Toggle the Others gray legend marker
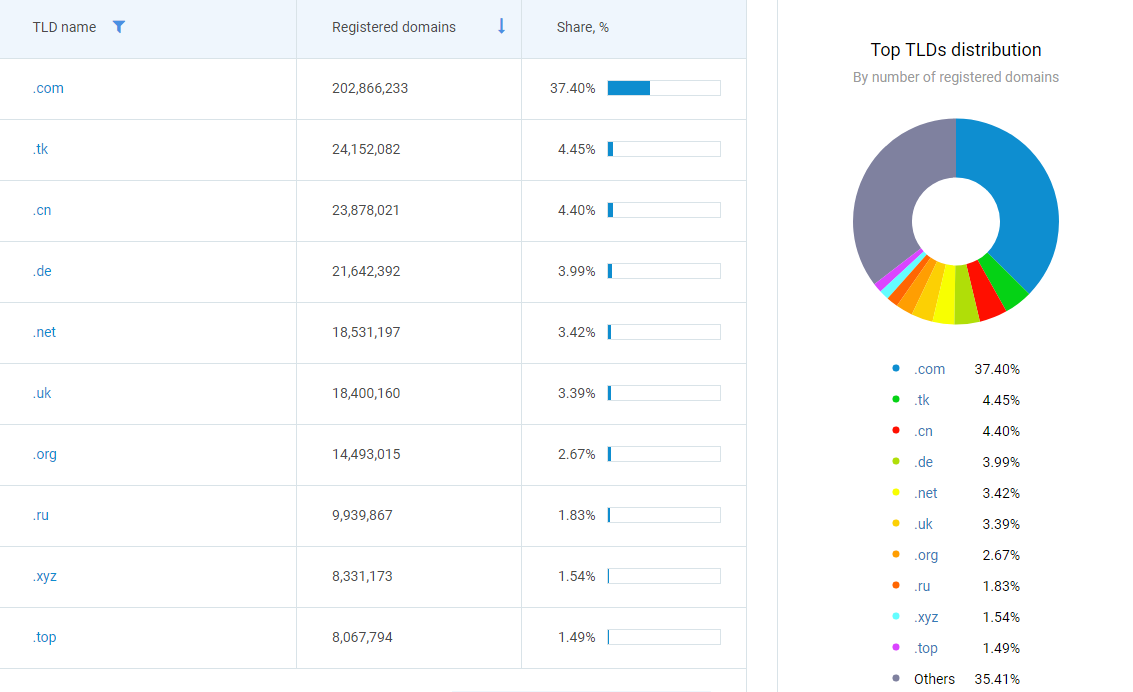This screenshot has height=692, width=1133. 896,679
